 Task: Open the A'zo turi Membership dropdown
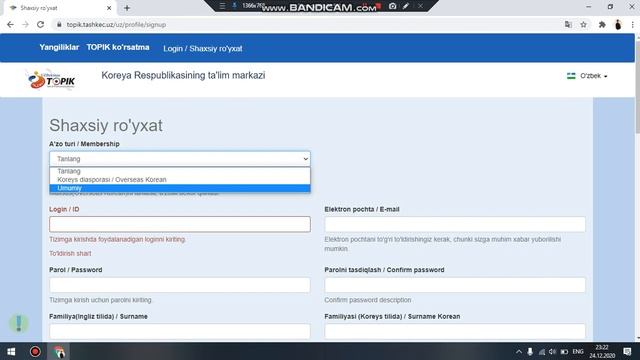(180, 159)
